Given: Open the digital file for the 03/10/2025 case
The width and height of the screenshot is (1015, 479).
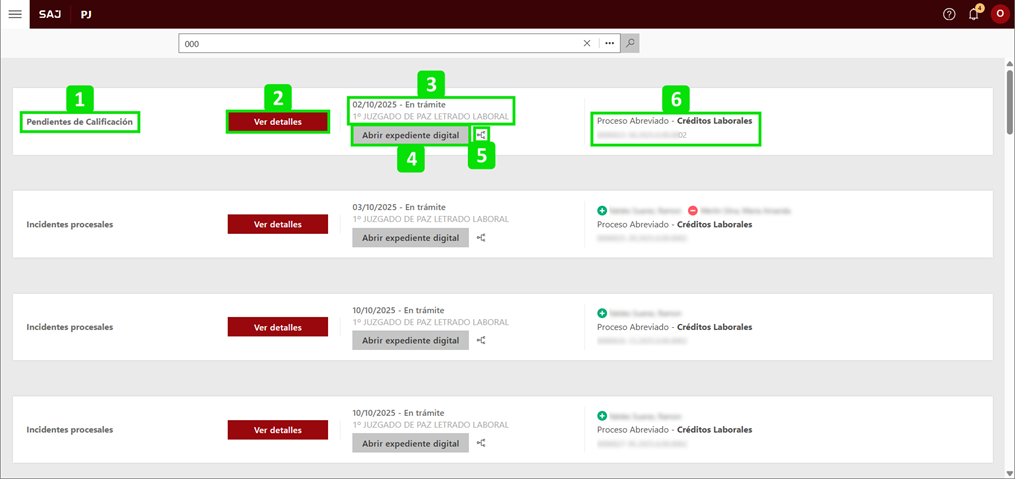Looking at the screenshot, I should coord(410,238).
